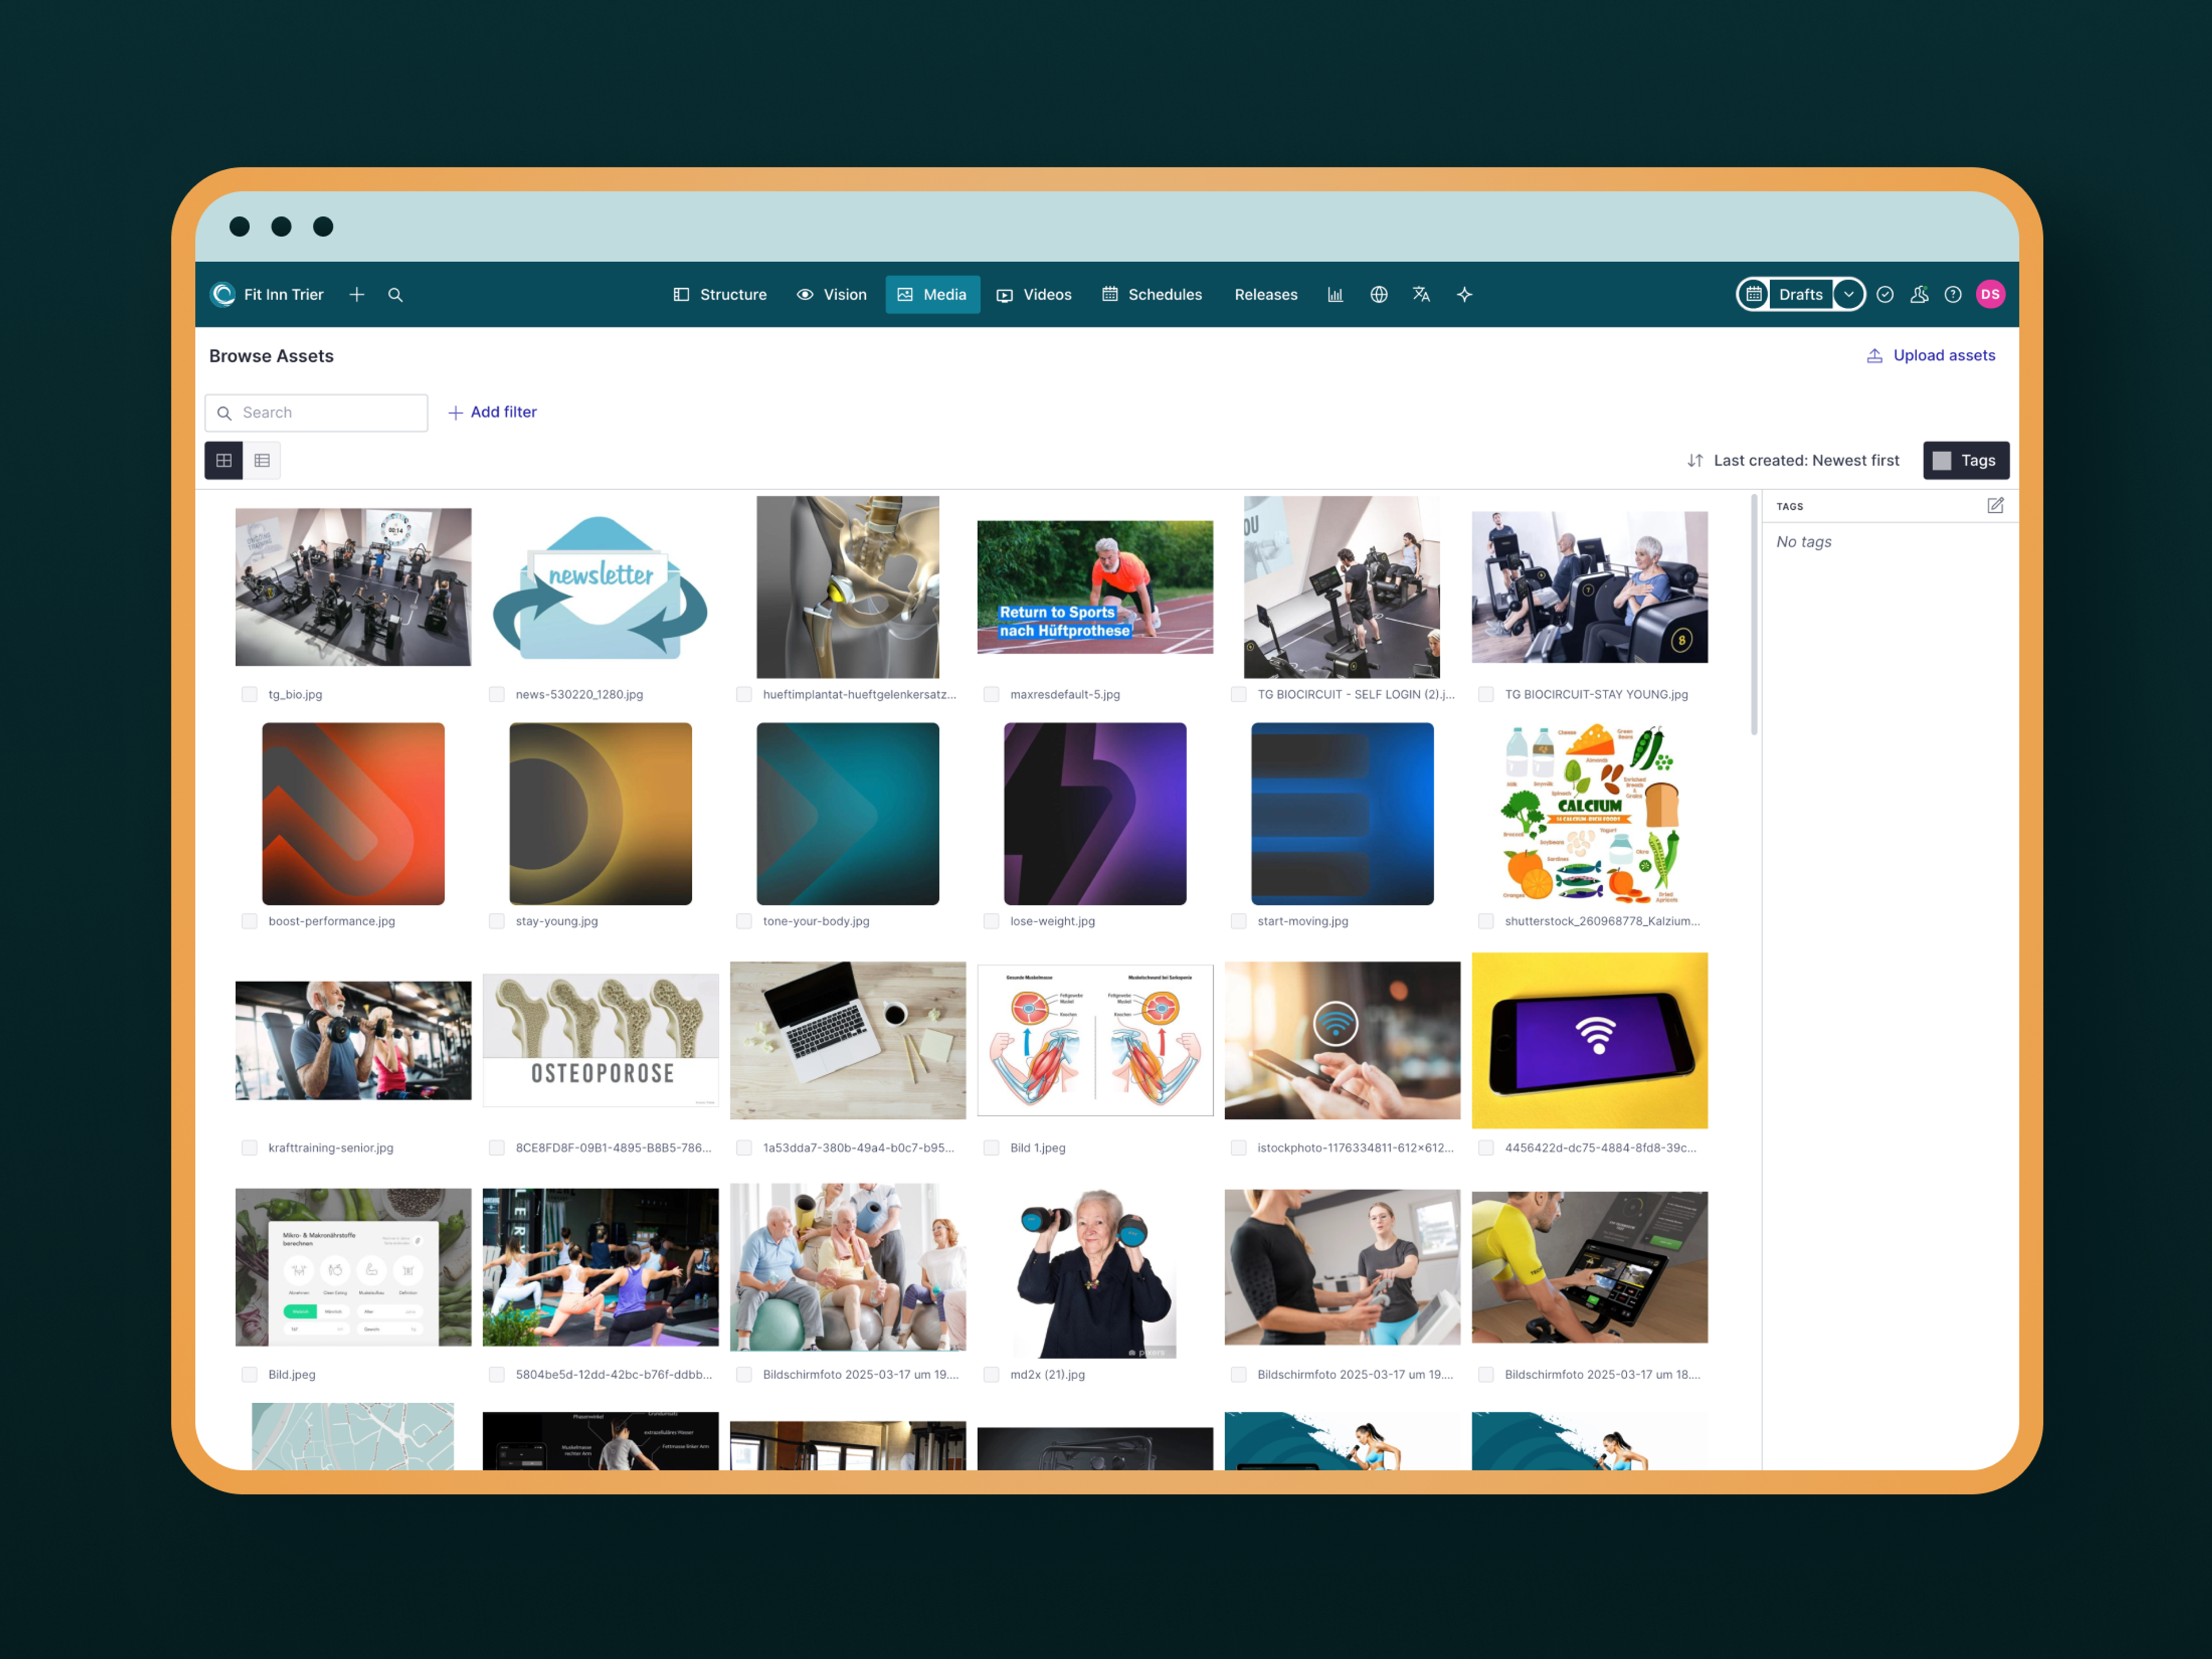Viewport: 2212px width, 1659px height.
Task: Expand the Drafts dropdown chevron
Action: coord(1848,295)
